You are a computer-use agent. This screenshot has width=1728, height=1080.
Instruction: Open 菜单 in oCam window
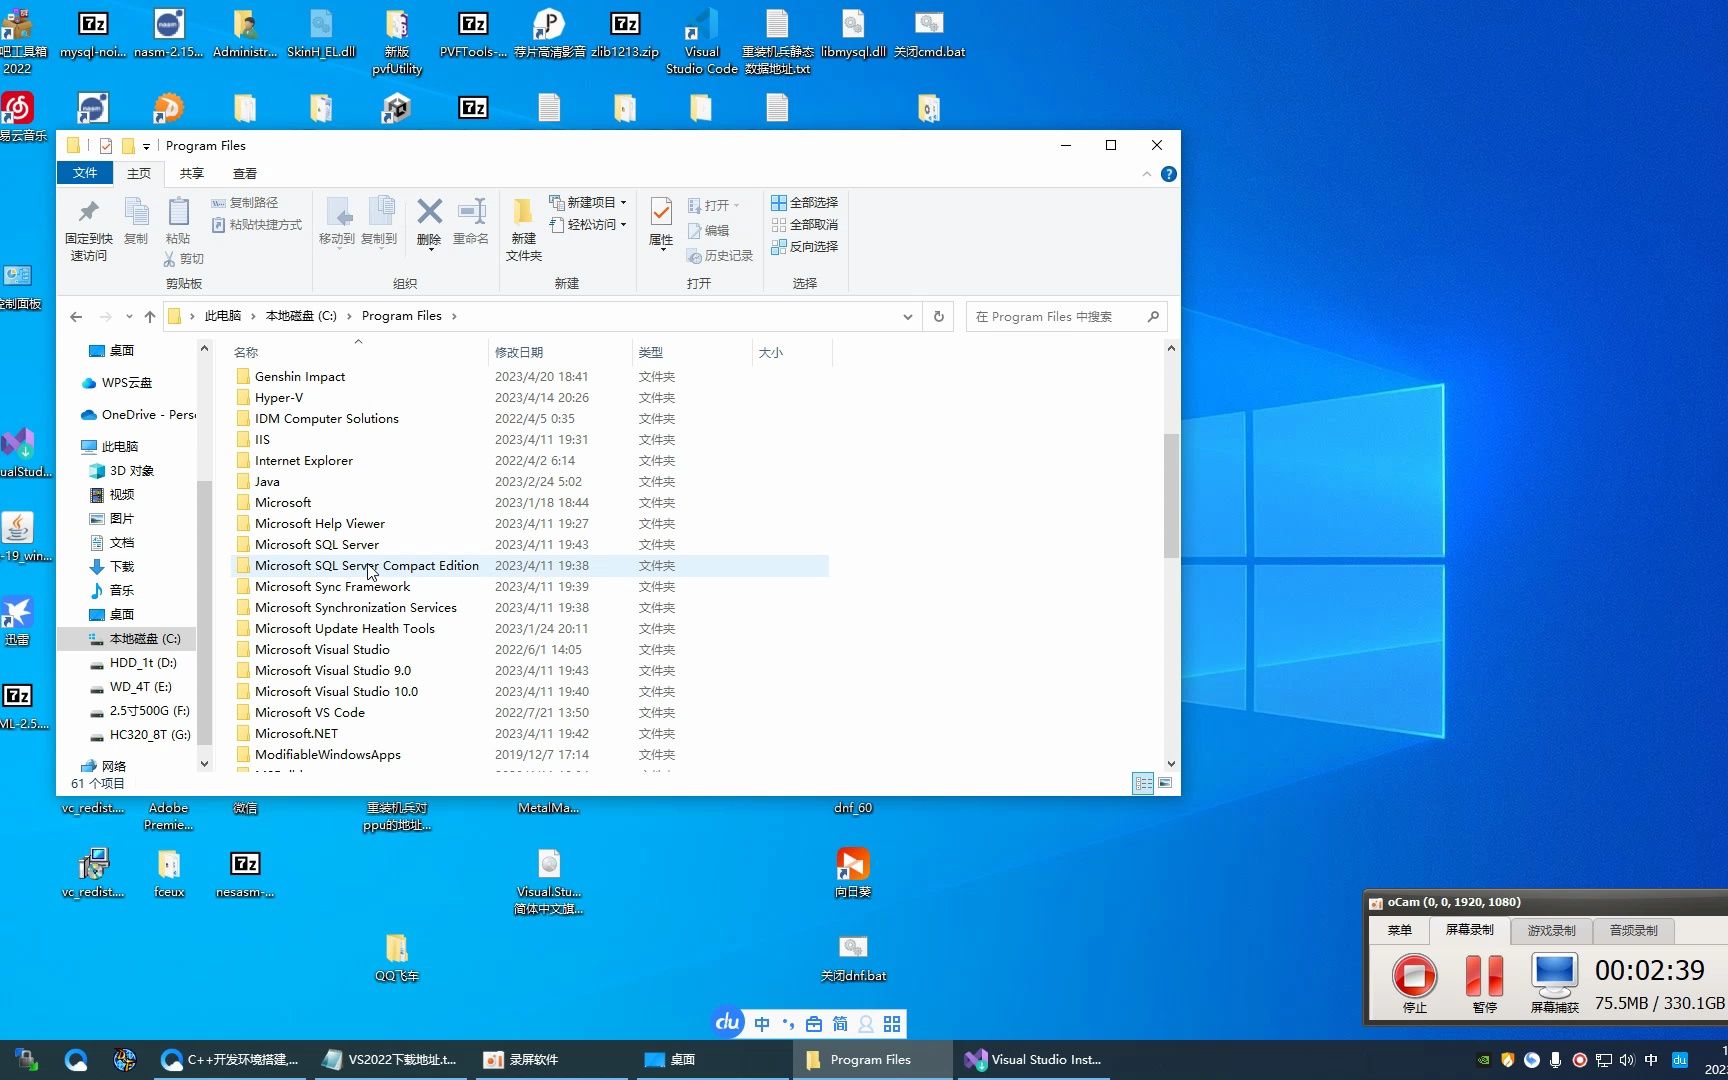[1400, 930]
